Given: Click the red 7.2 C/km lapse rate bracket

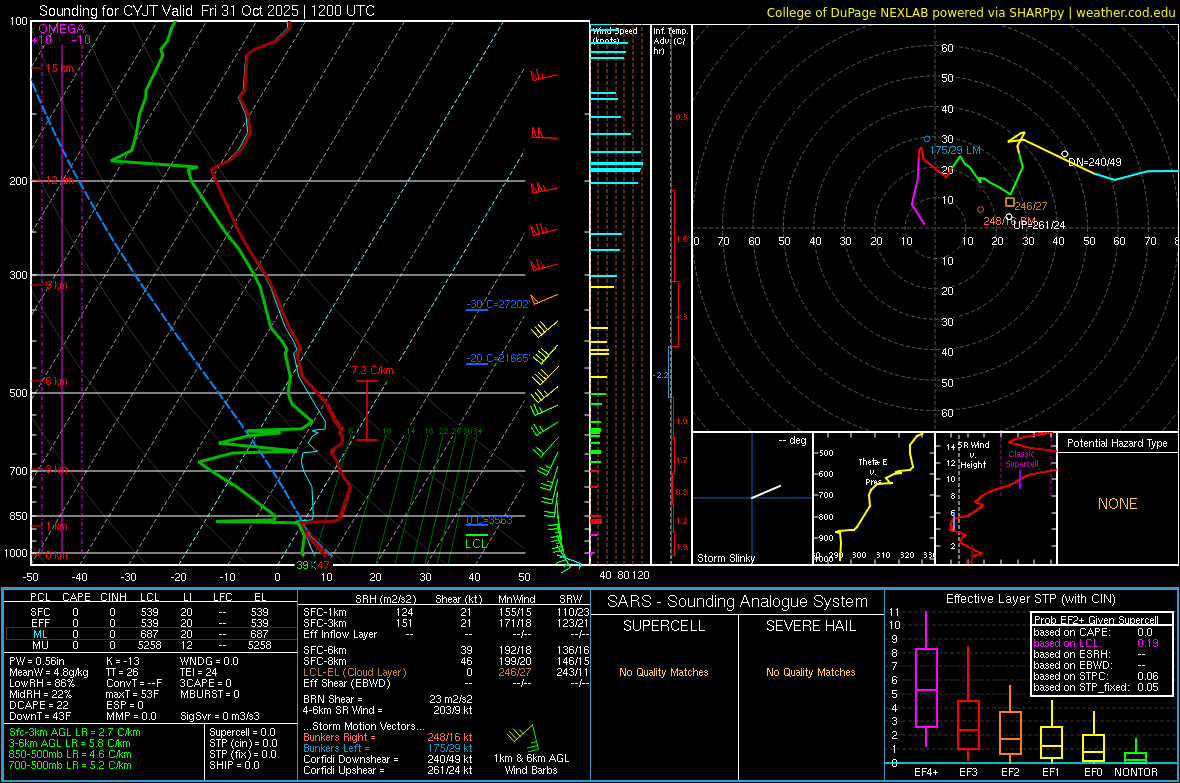Looking at the screenshot, I should tap(366, 410).
